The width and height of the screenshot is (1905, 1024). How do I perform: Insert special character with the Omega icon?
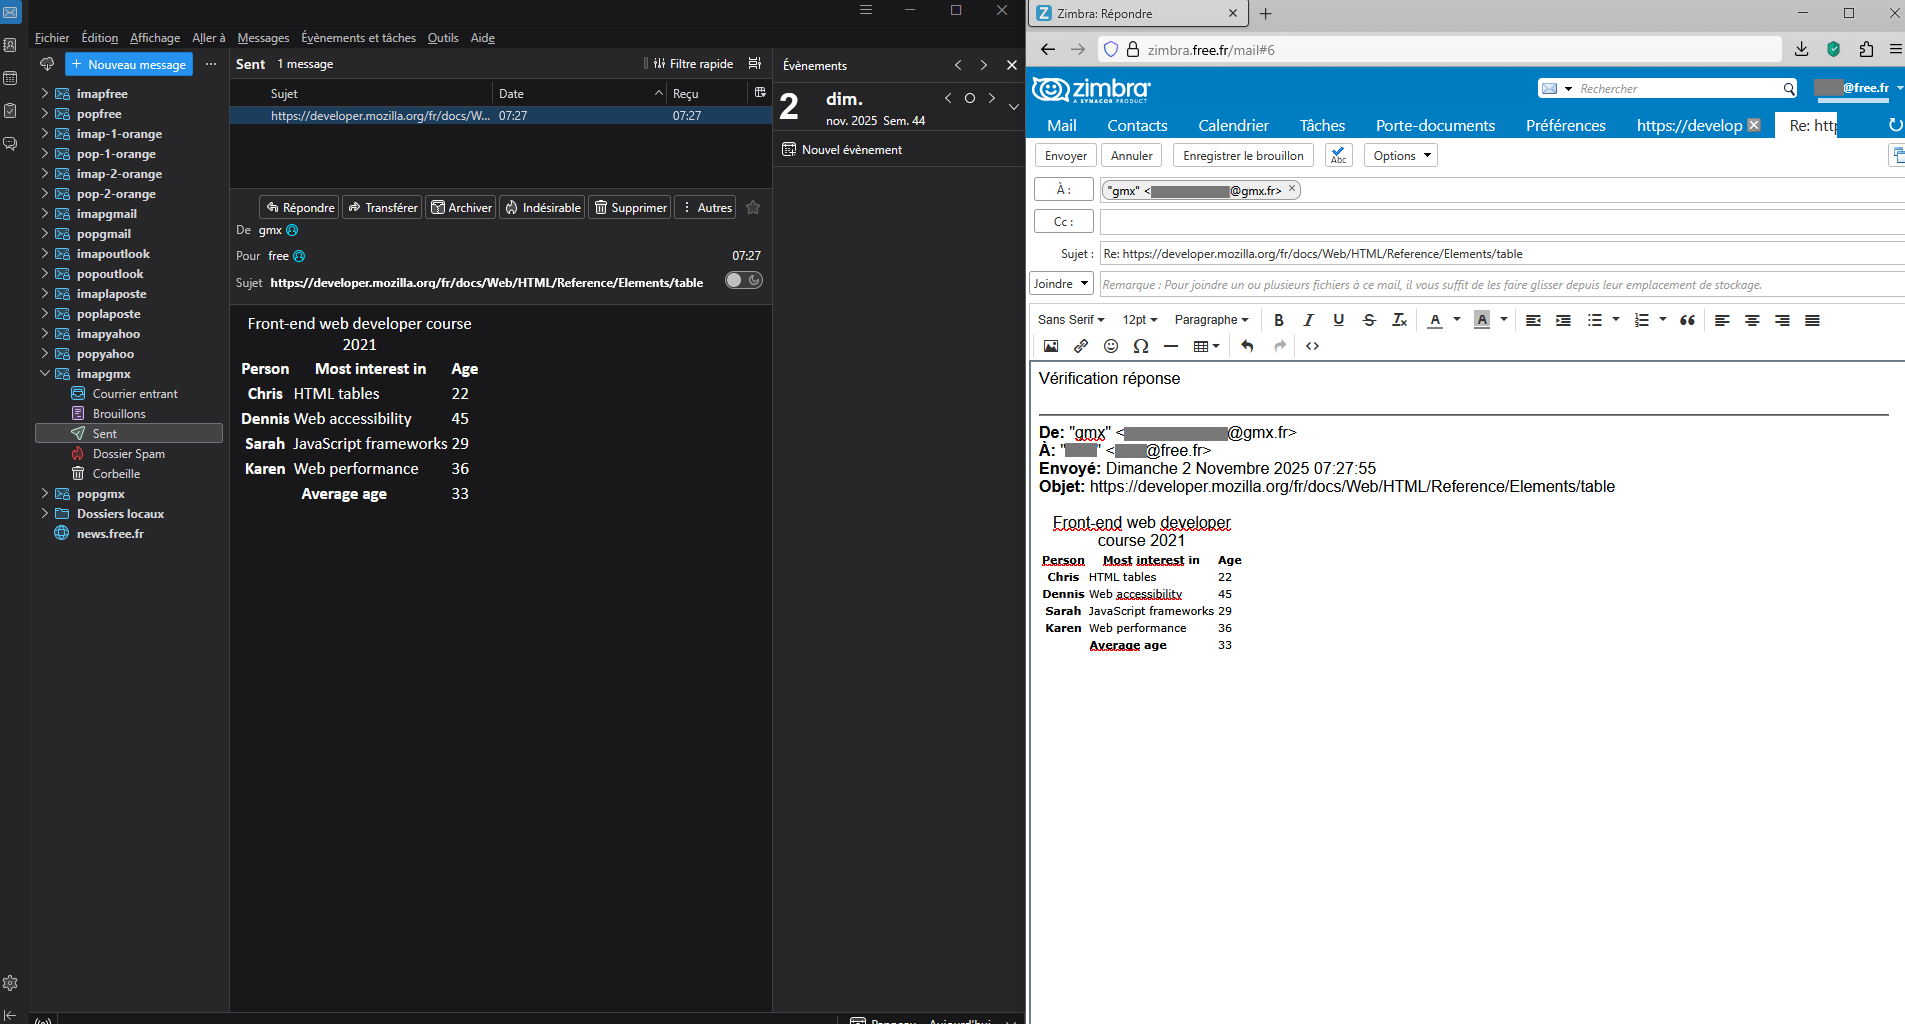(1140, 346)
